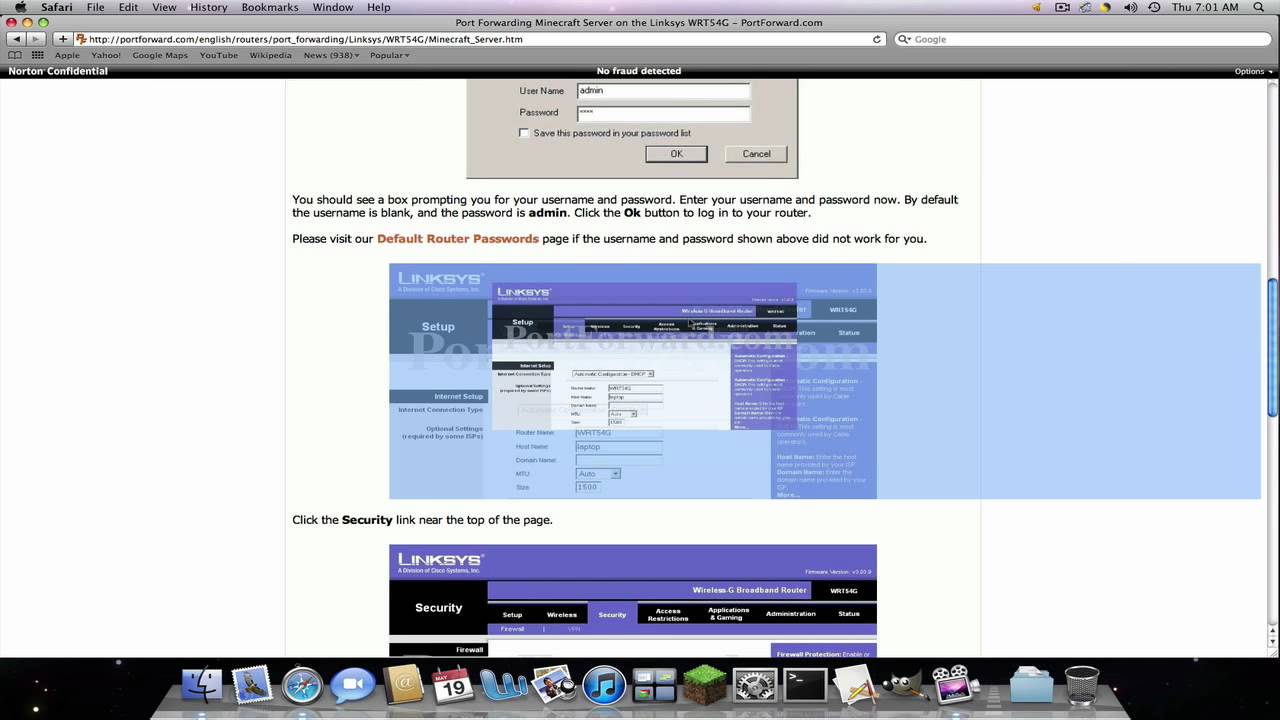Open the Yahoo! bookmark

click(x=106, y=55)
